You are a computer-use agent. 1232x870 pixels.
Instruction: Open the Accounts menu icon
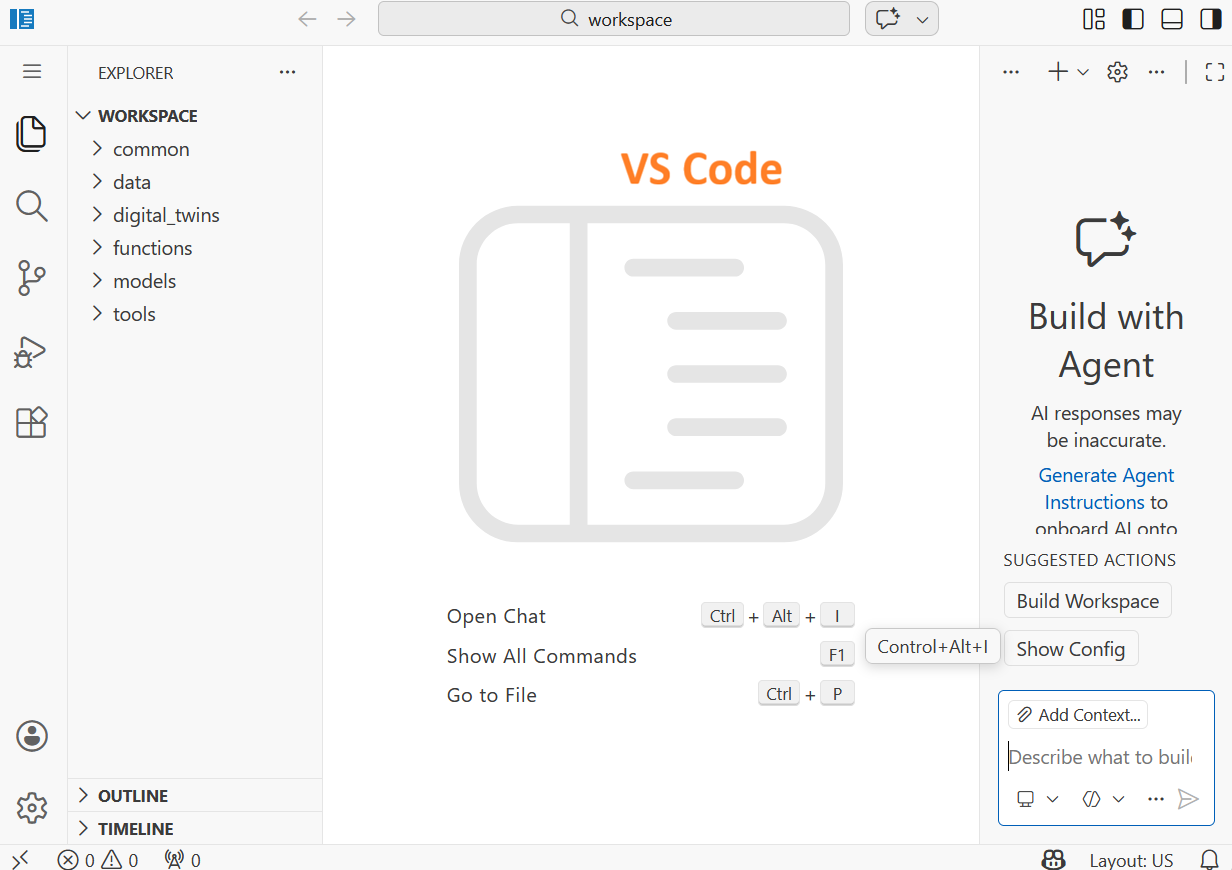pos(32,736)
